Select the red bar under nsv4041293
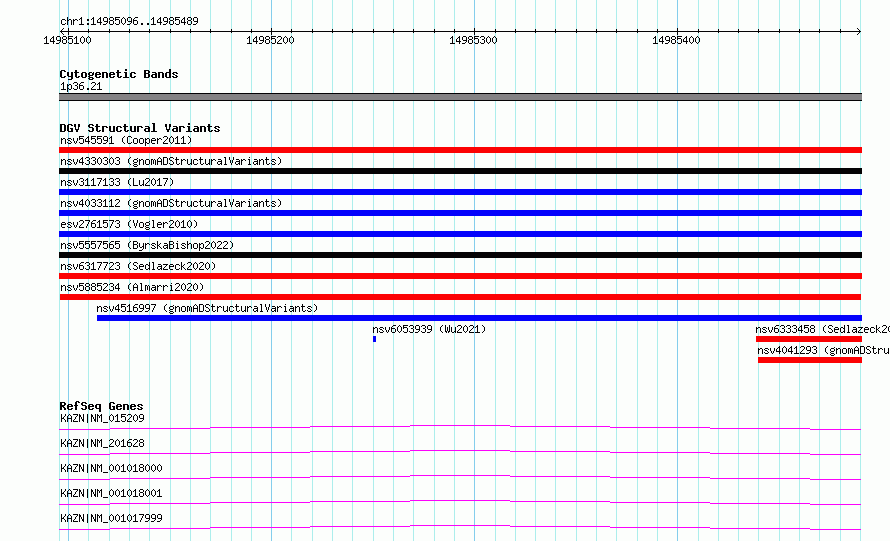The height and width of the screenshot is (541, 890). (x=810, y=360)
